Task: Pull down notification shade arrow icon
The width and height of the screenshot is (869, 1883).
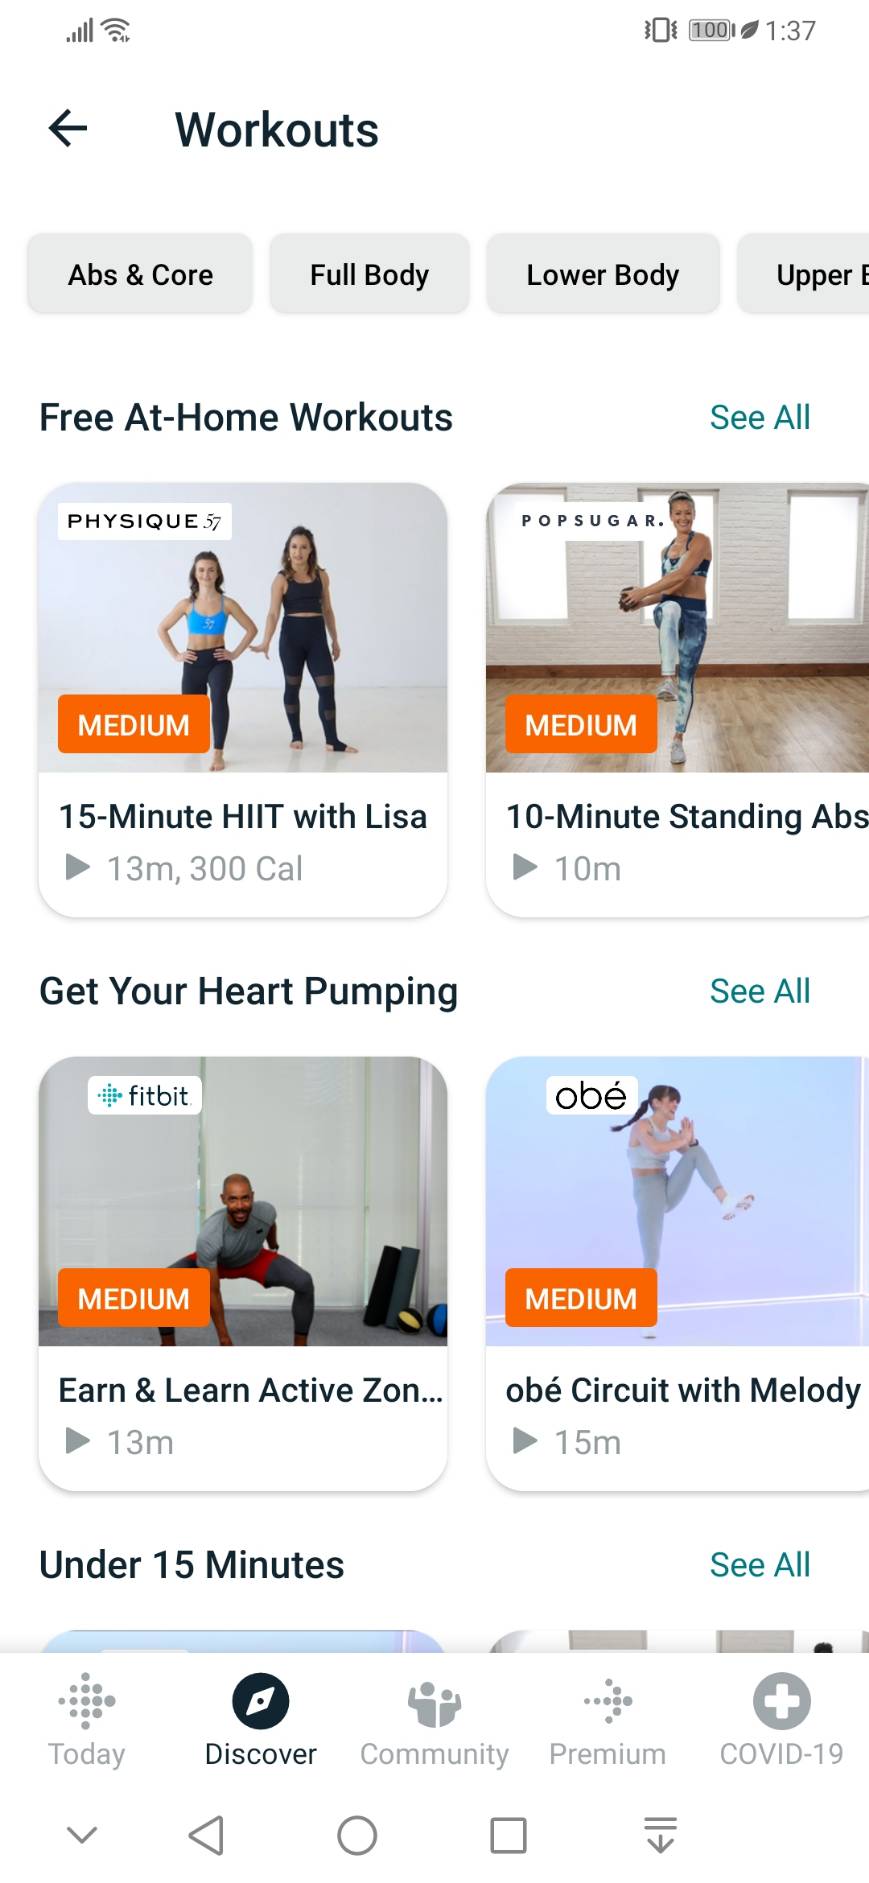Action: pos(660,1835)
